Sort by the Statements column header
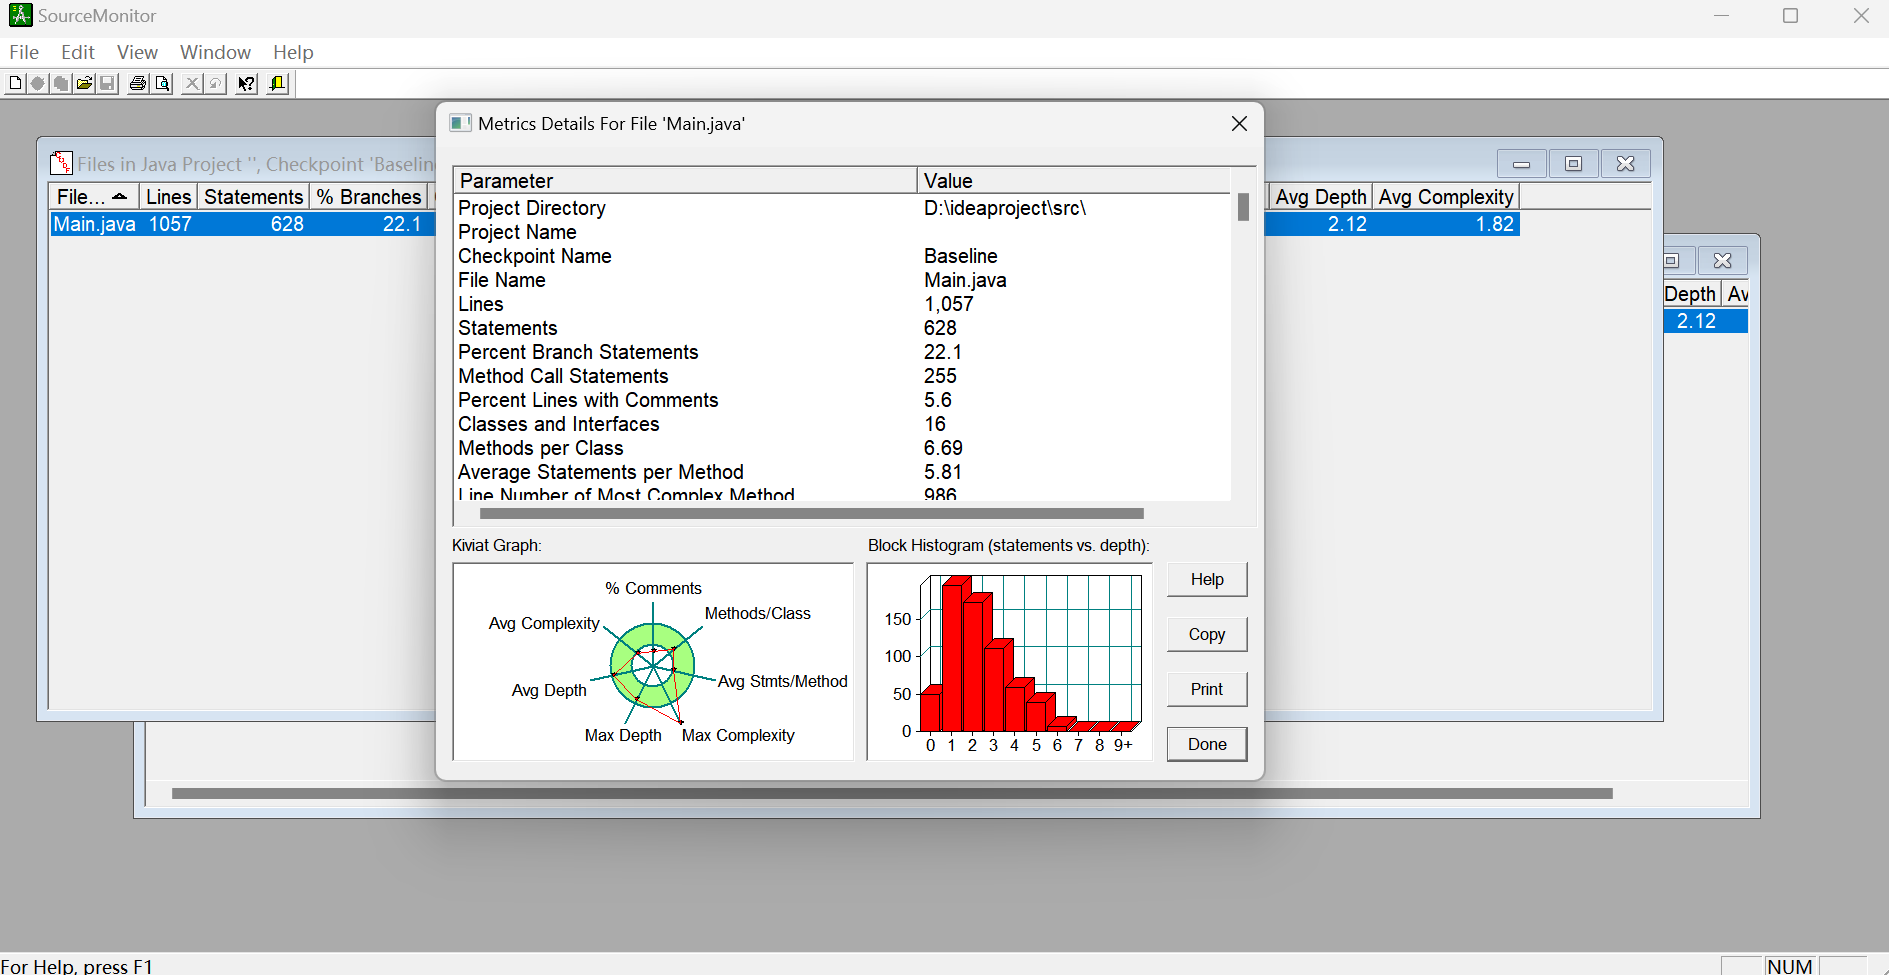Image resolution: width=1889 pixels, height=975 pixels. 253,197
